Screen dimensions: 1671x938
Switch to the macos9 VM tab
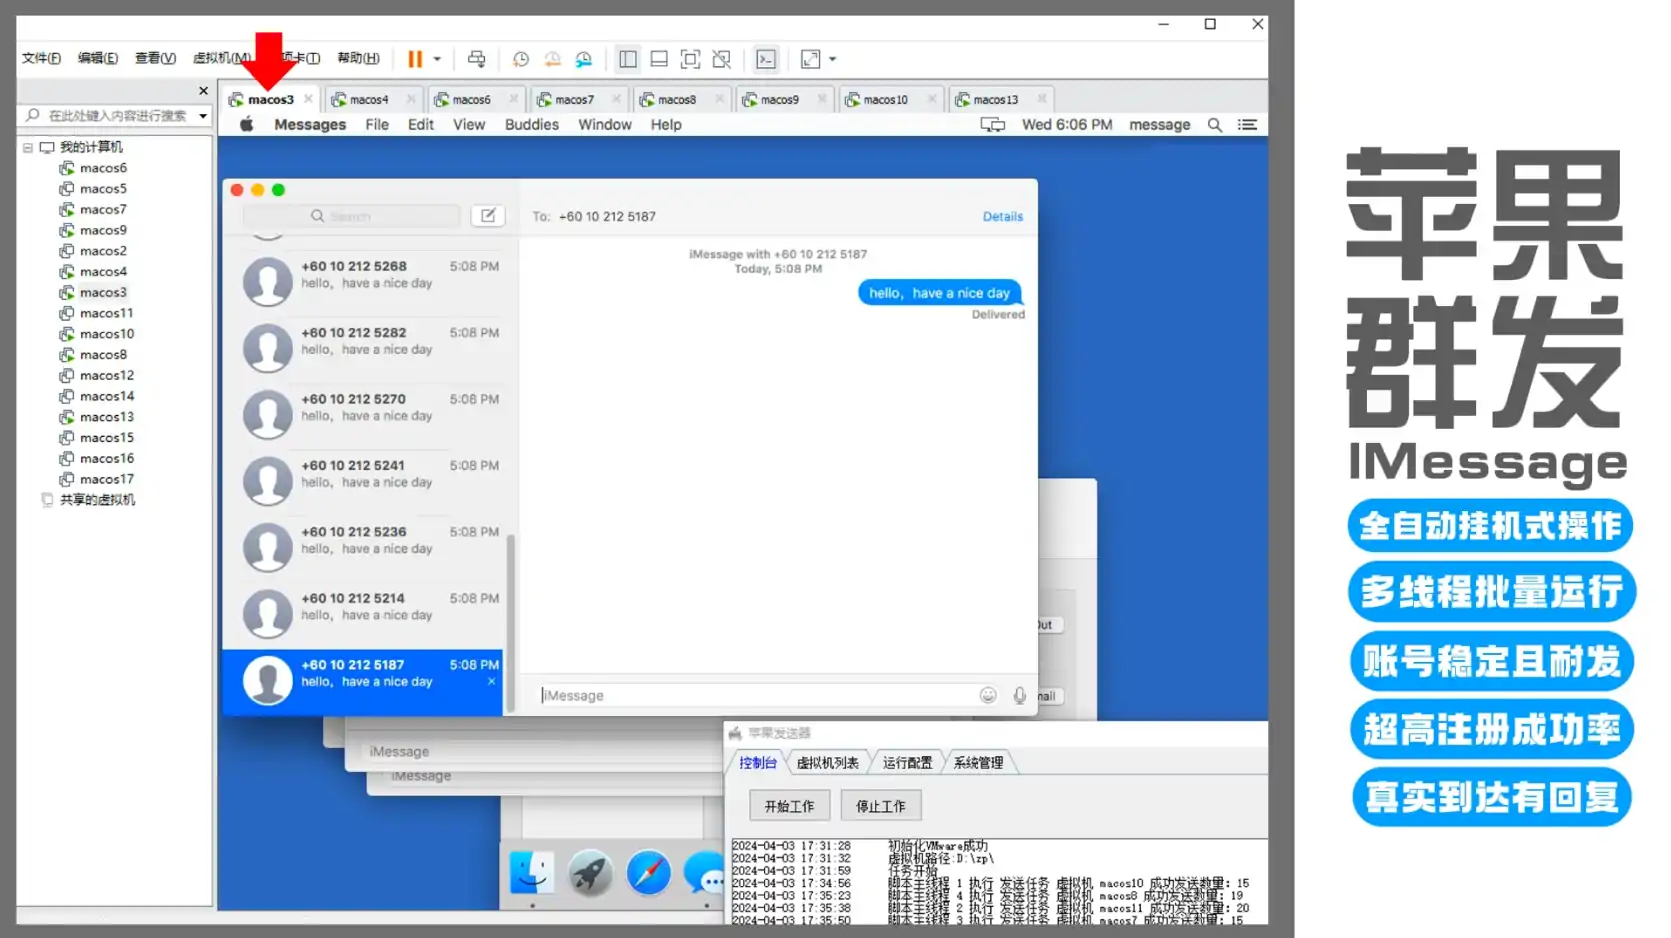779,99
